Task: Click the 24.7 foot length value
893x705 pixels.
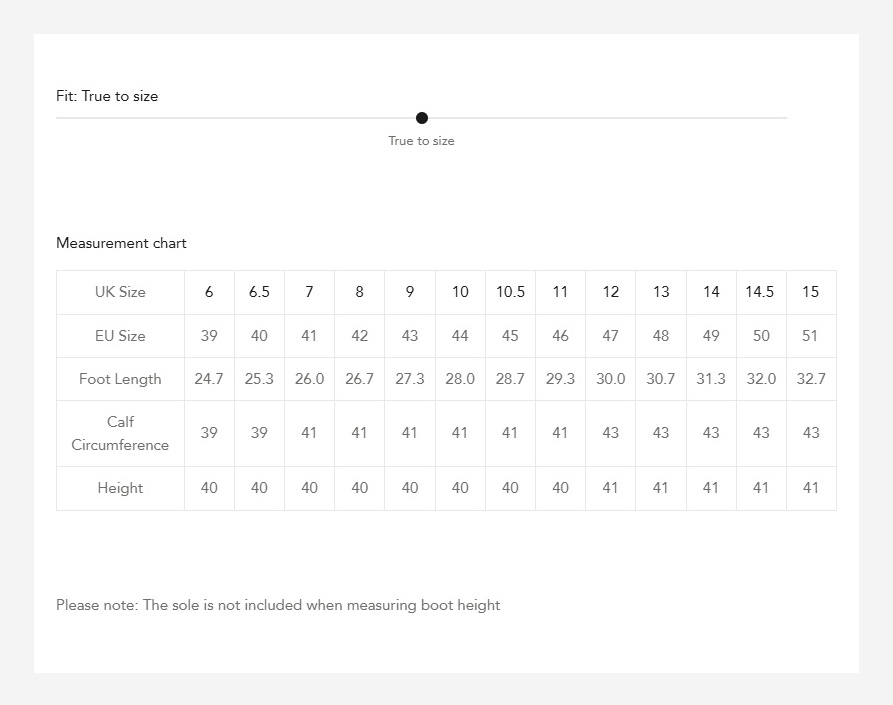Action: [209, 379]
